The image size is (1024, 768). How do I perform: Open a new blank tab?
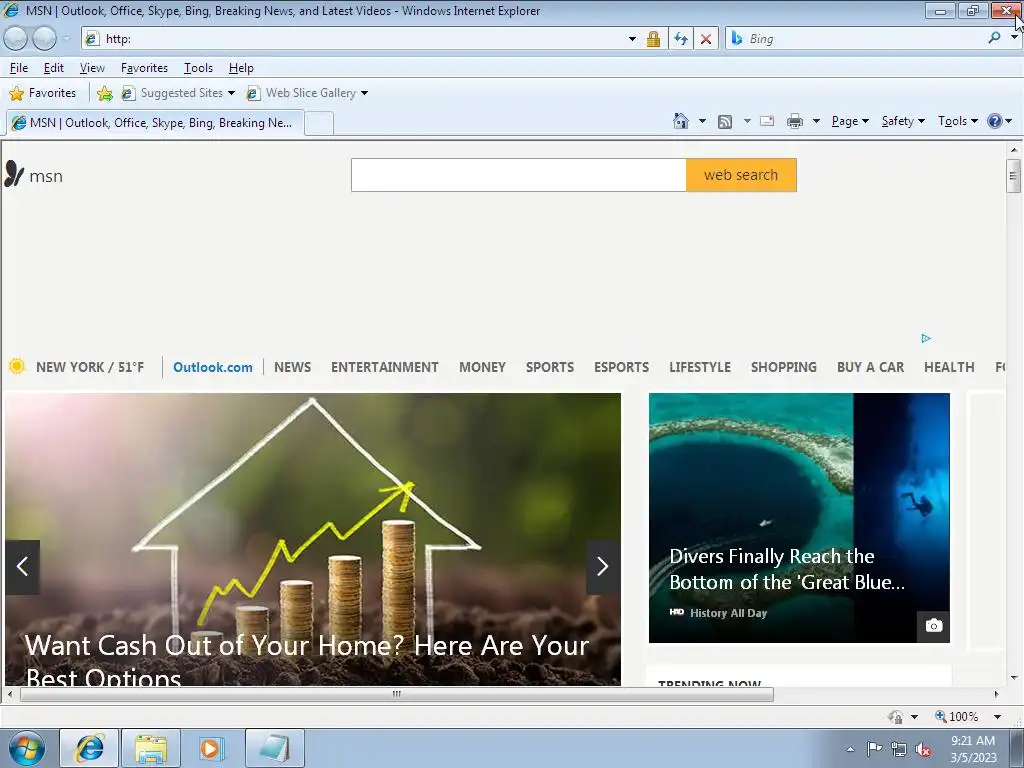319,123
